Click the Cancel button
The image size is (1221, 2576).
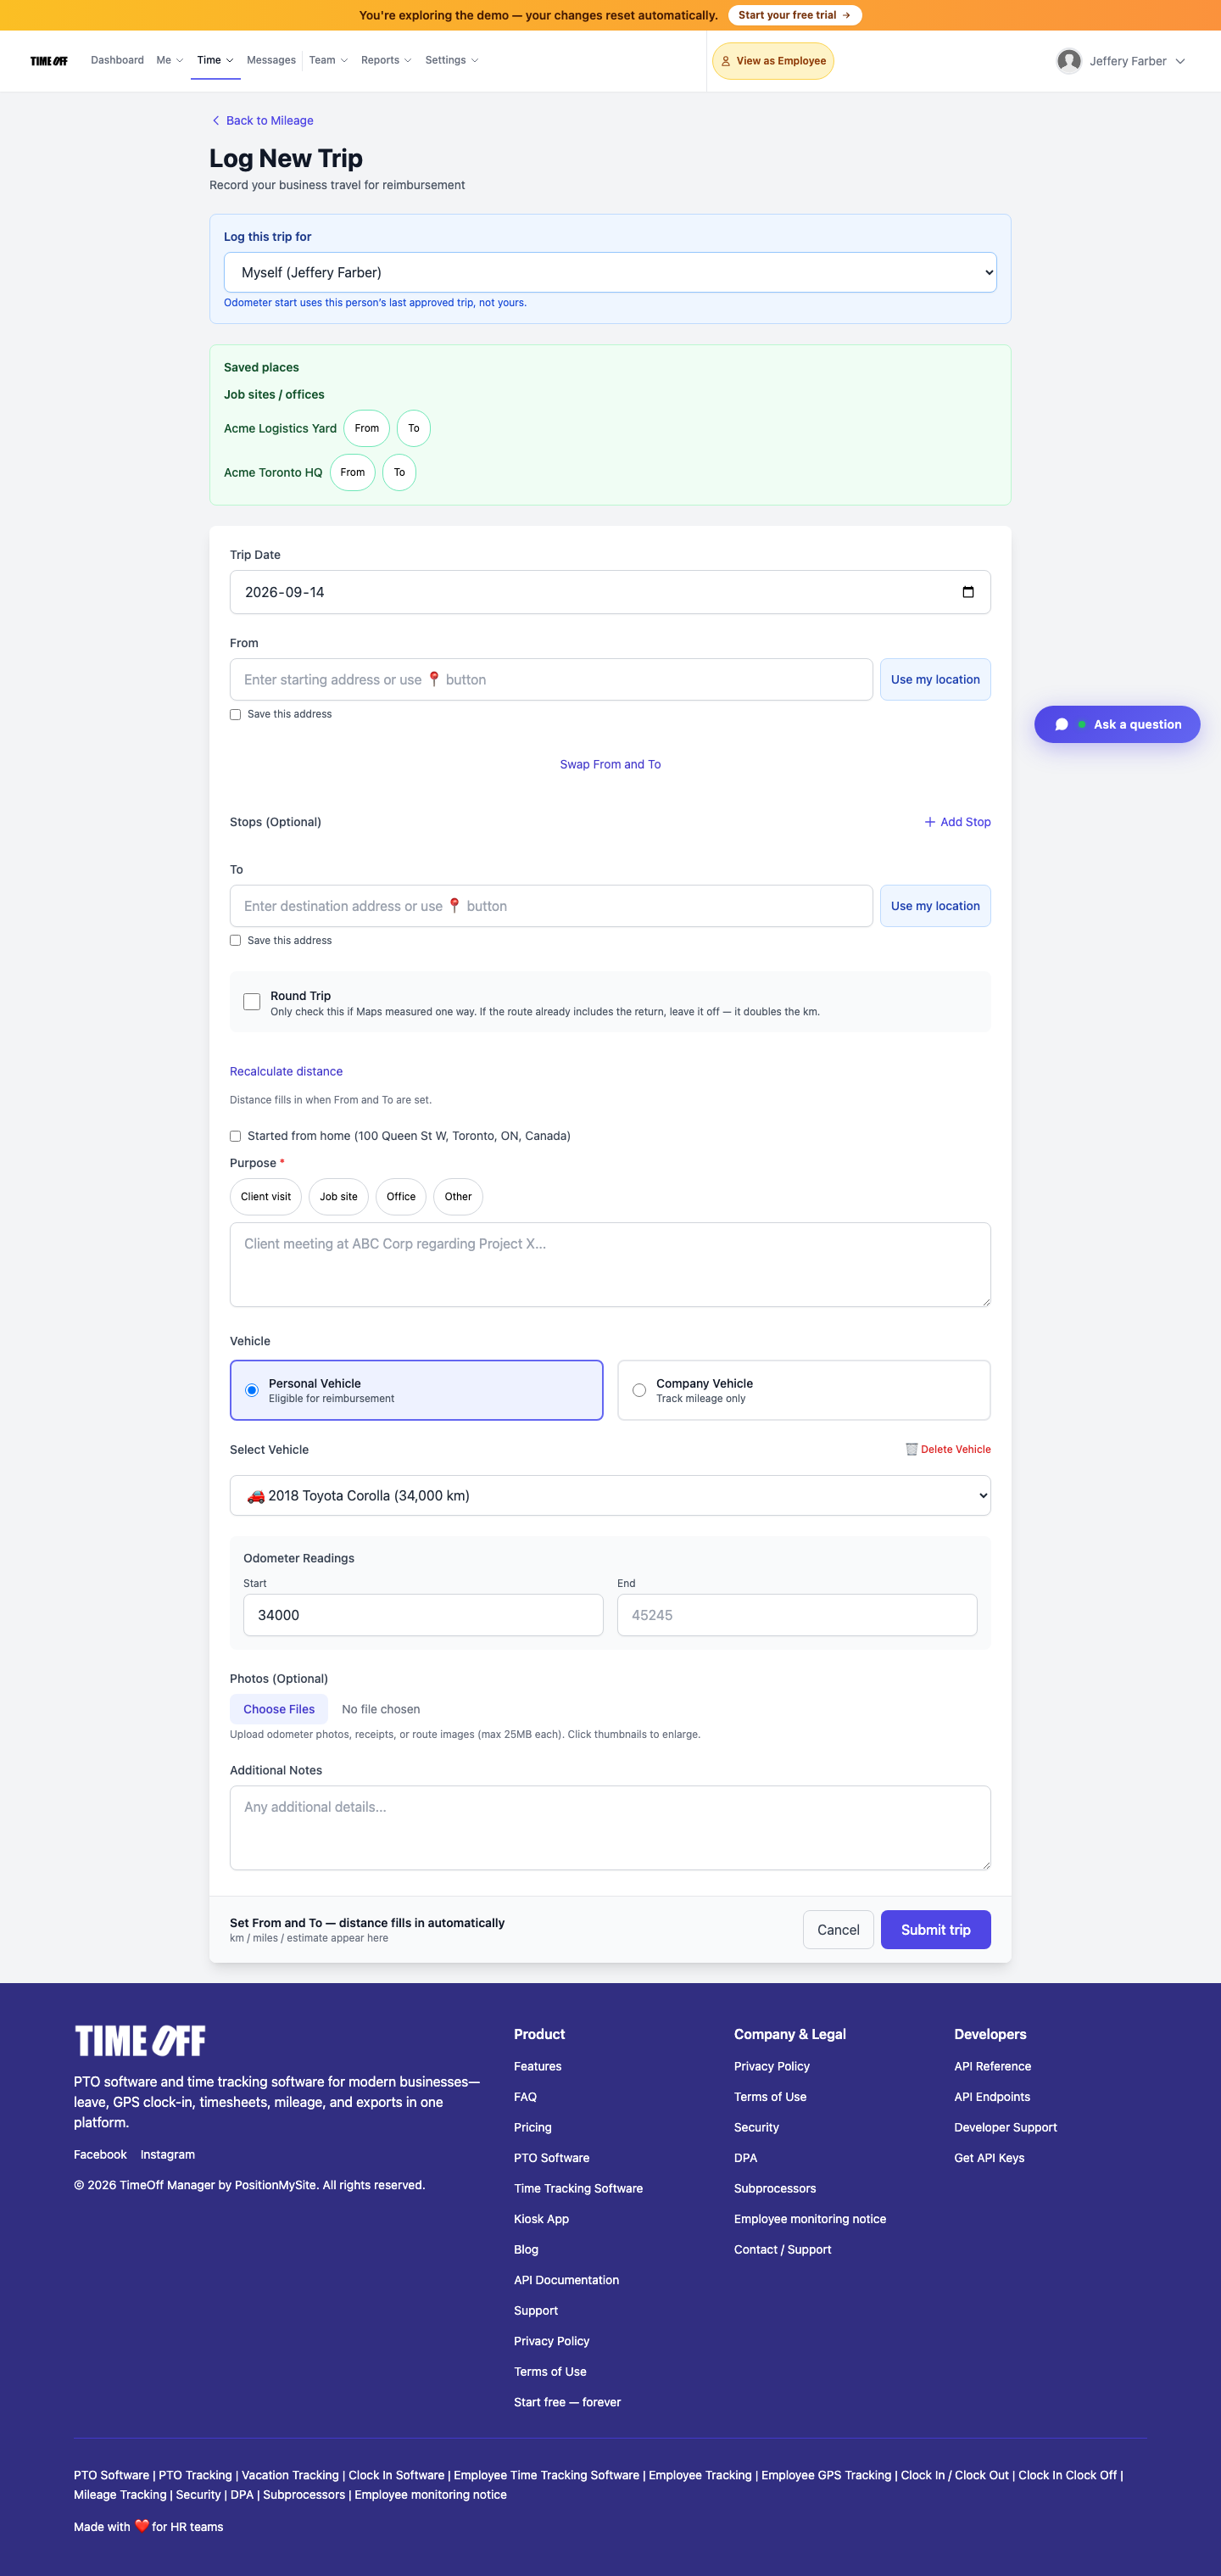tap(838, 1930)
